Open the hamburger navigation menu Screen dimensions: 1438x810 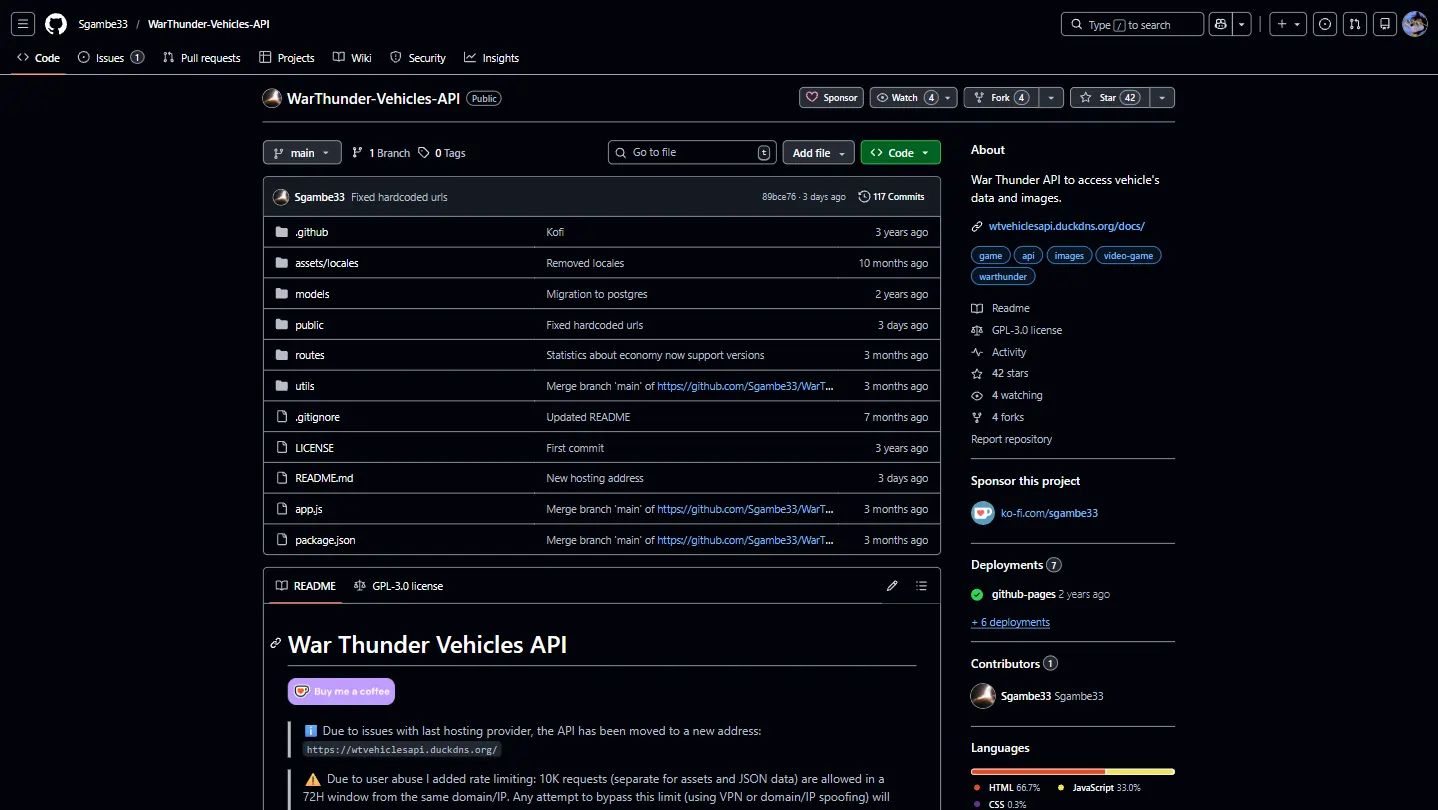[x=23, y=24]
